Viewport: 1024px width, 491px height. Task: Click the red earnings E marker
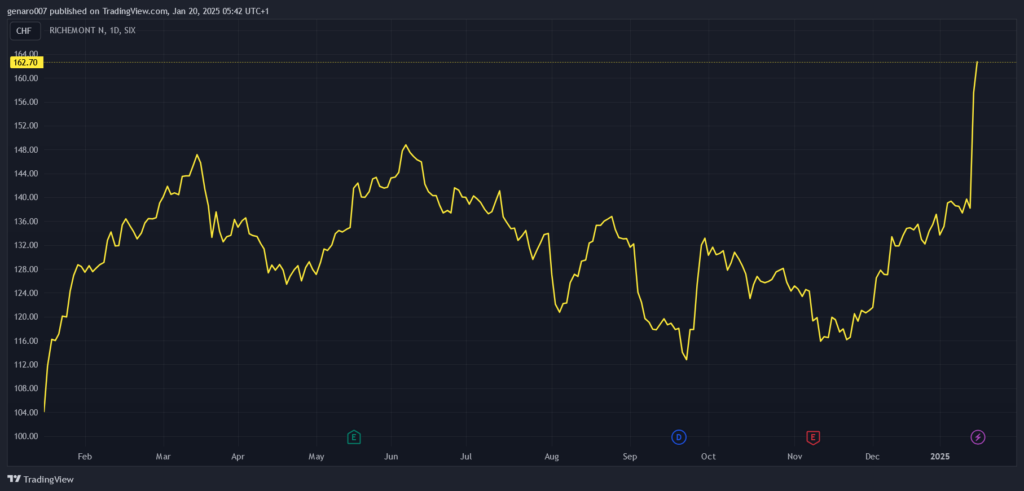point(813,437)
